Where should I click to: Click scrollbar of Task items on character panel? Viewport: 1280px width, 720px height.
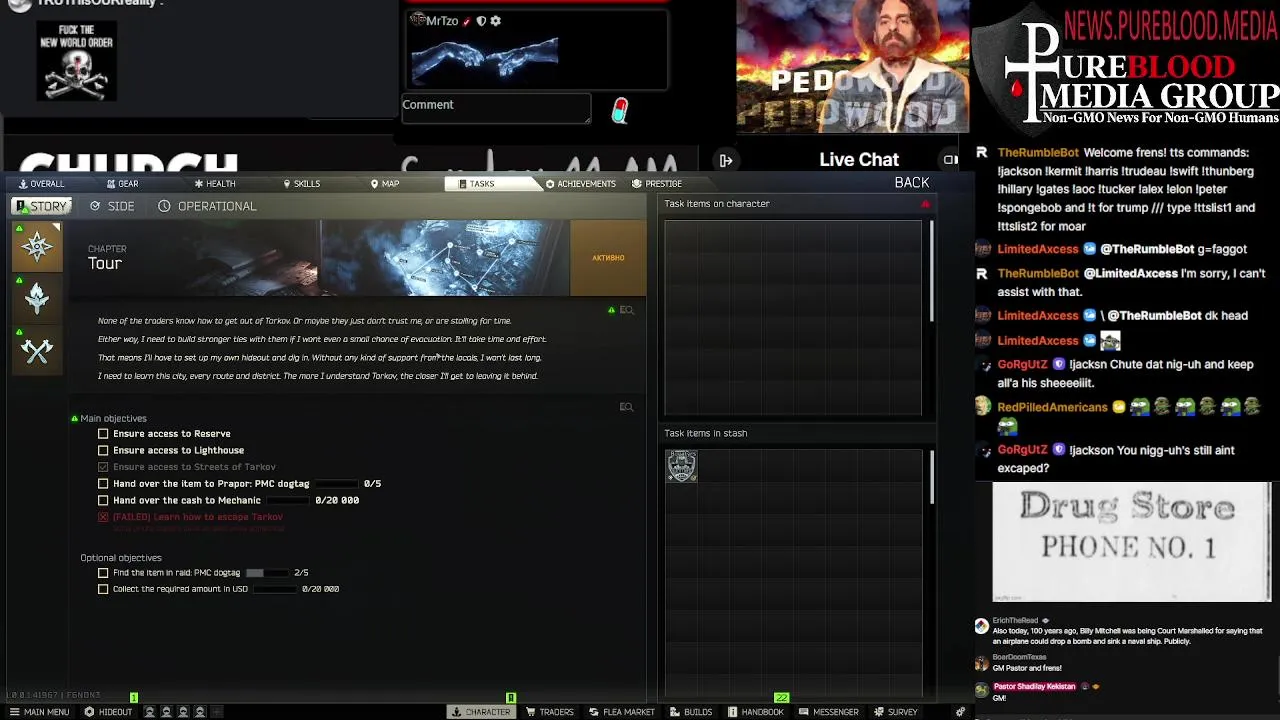pos(932,270)
